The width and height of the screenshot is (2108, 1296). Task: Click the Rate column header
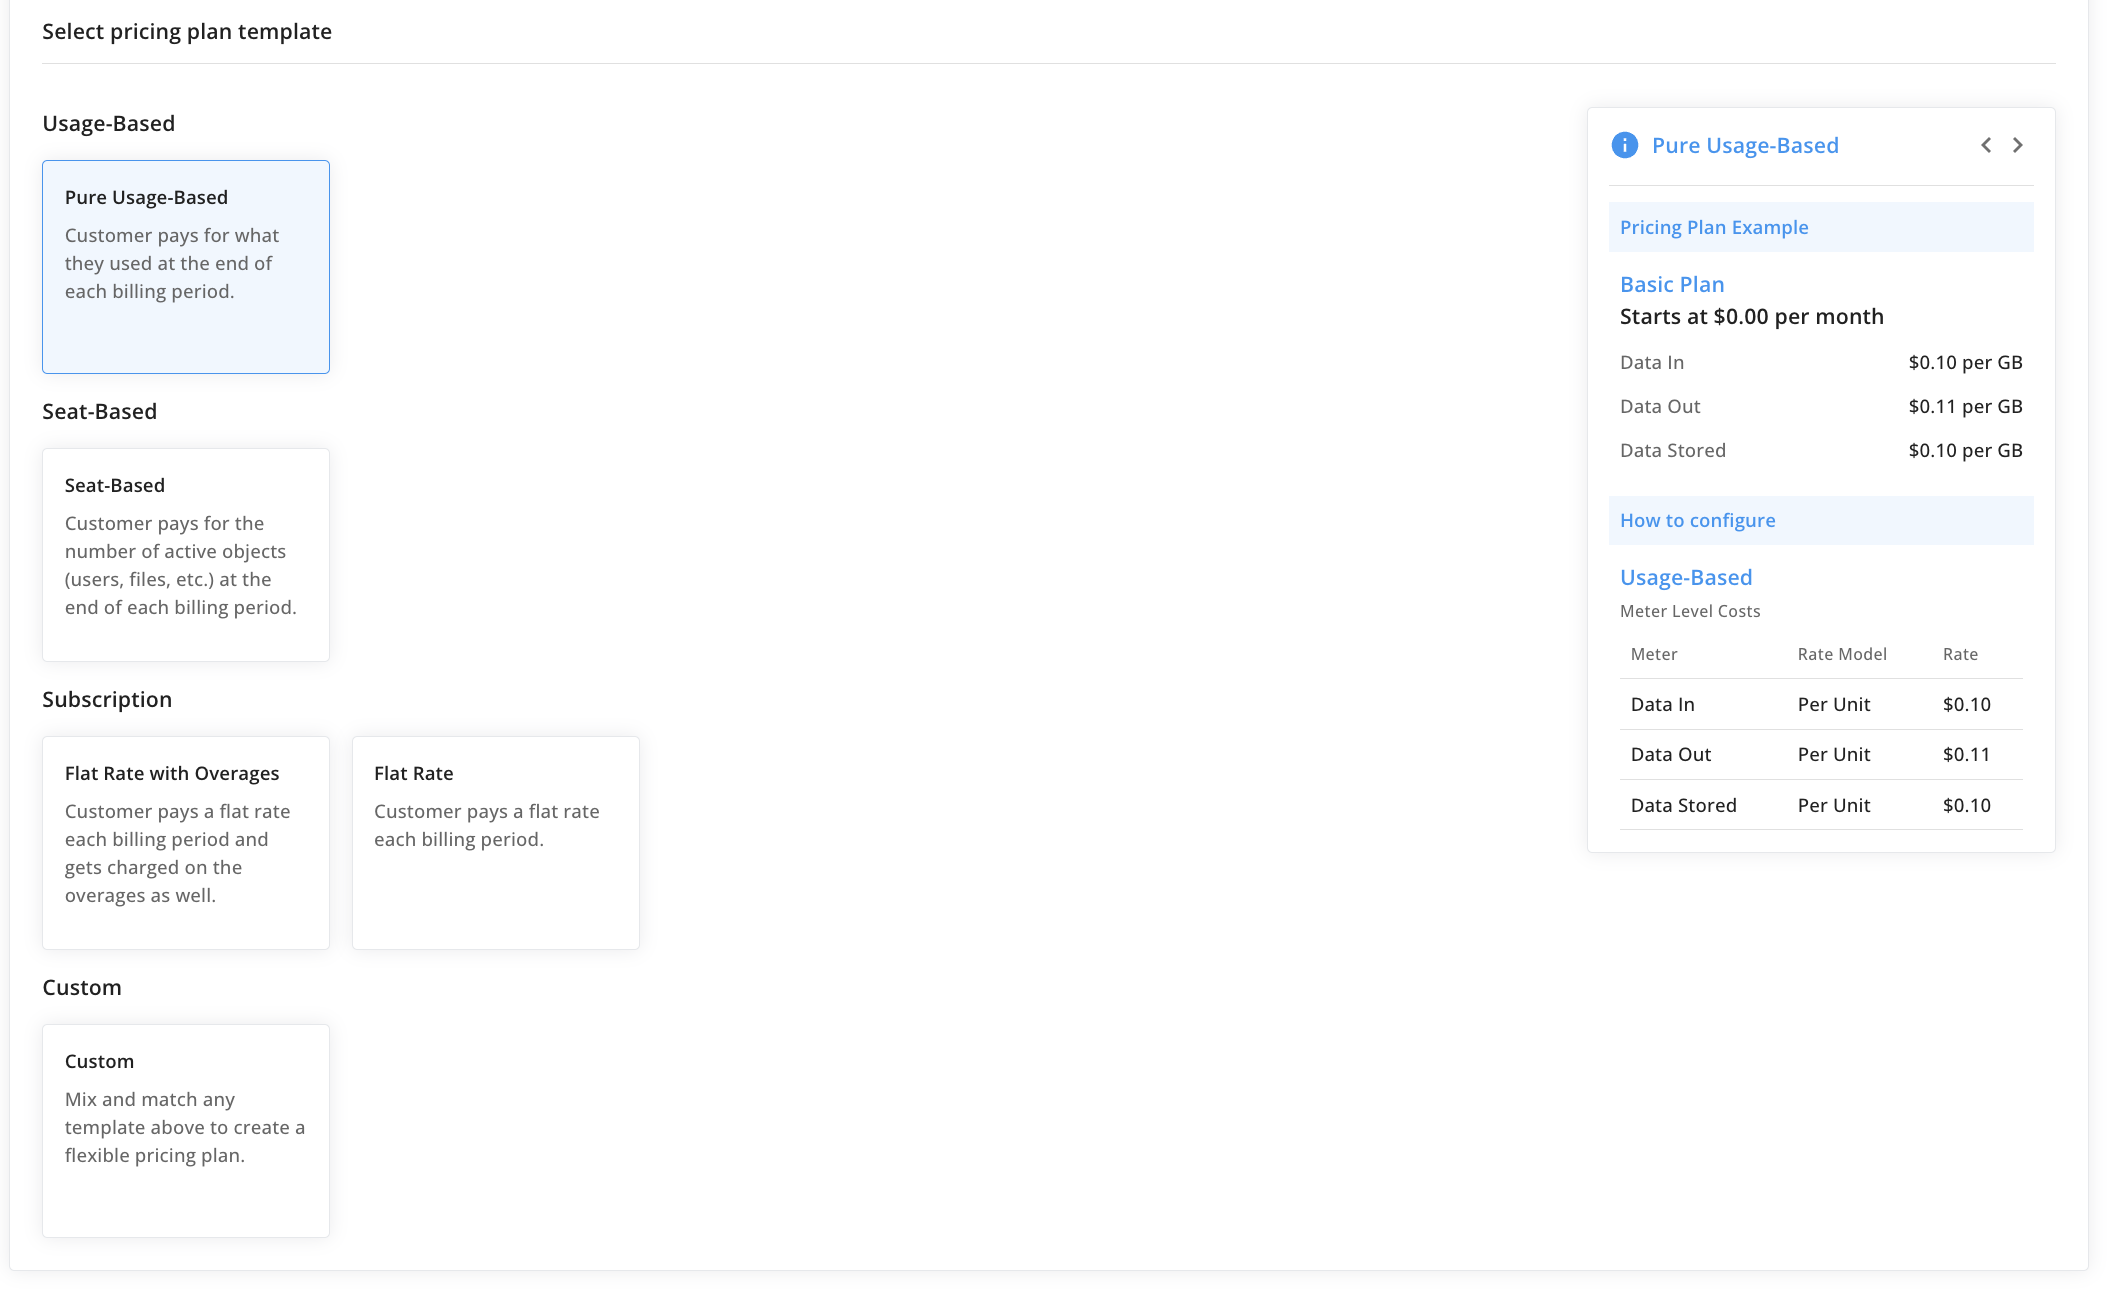pos(1960,655)
